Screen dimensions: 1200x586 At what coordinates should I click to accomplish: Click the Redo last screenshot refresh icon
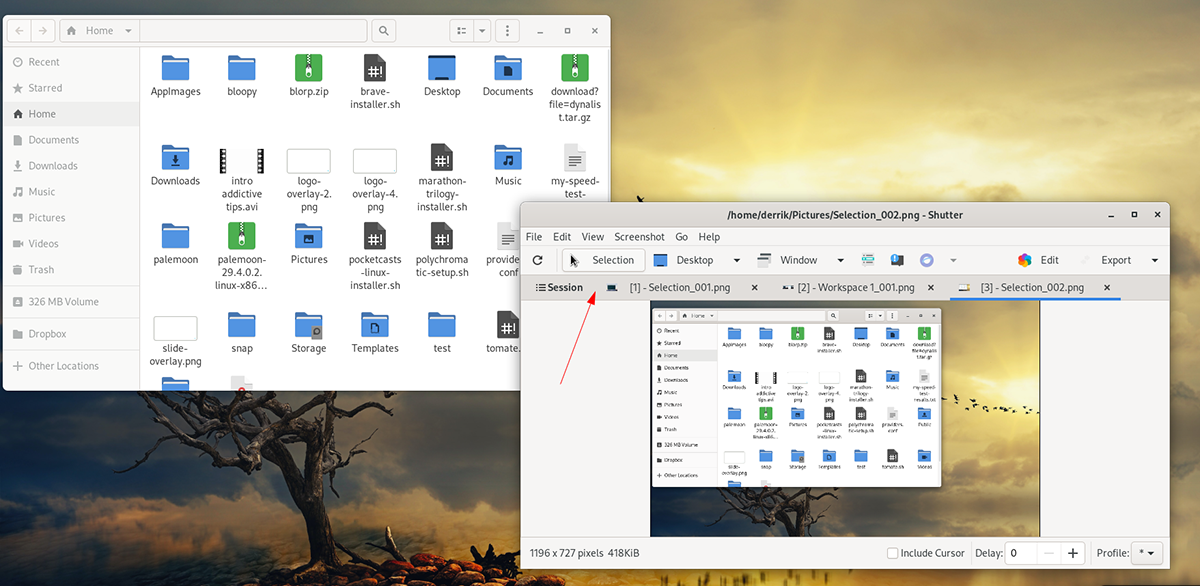[x=537, y=260]
